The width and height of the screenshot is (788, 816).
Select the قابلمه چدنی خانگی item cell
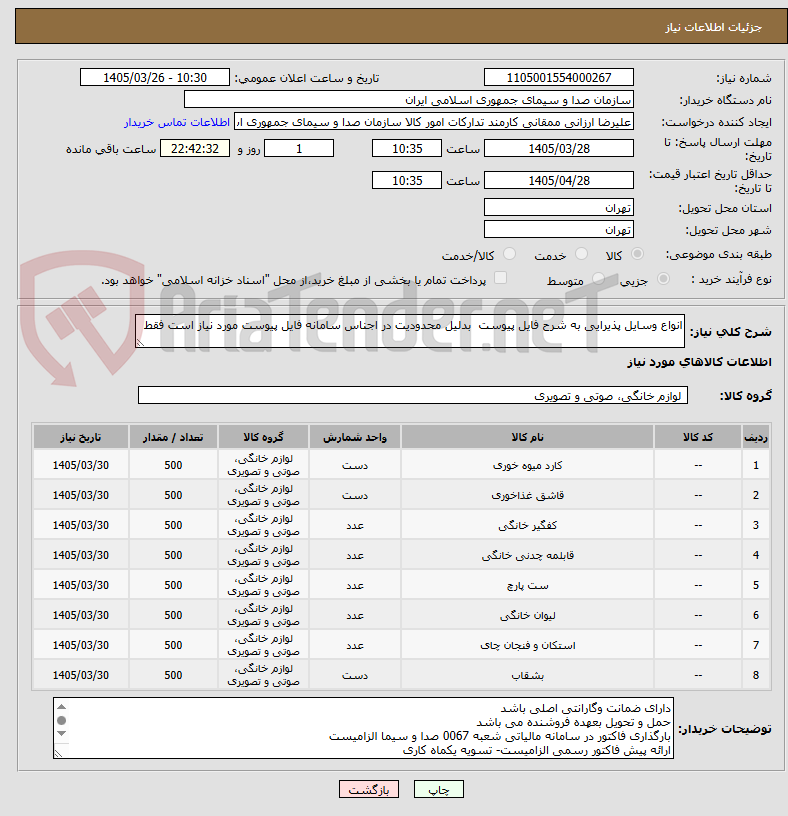point(527,555)
